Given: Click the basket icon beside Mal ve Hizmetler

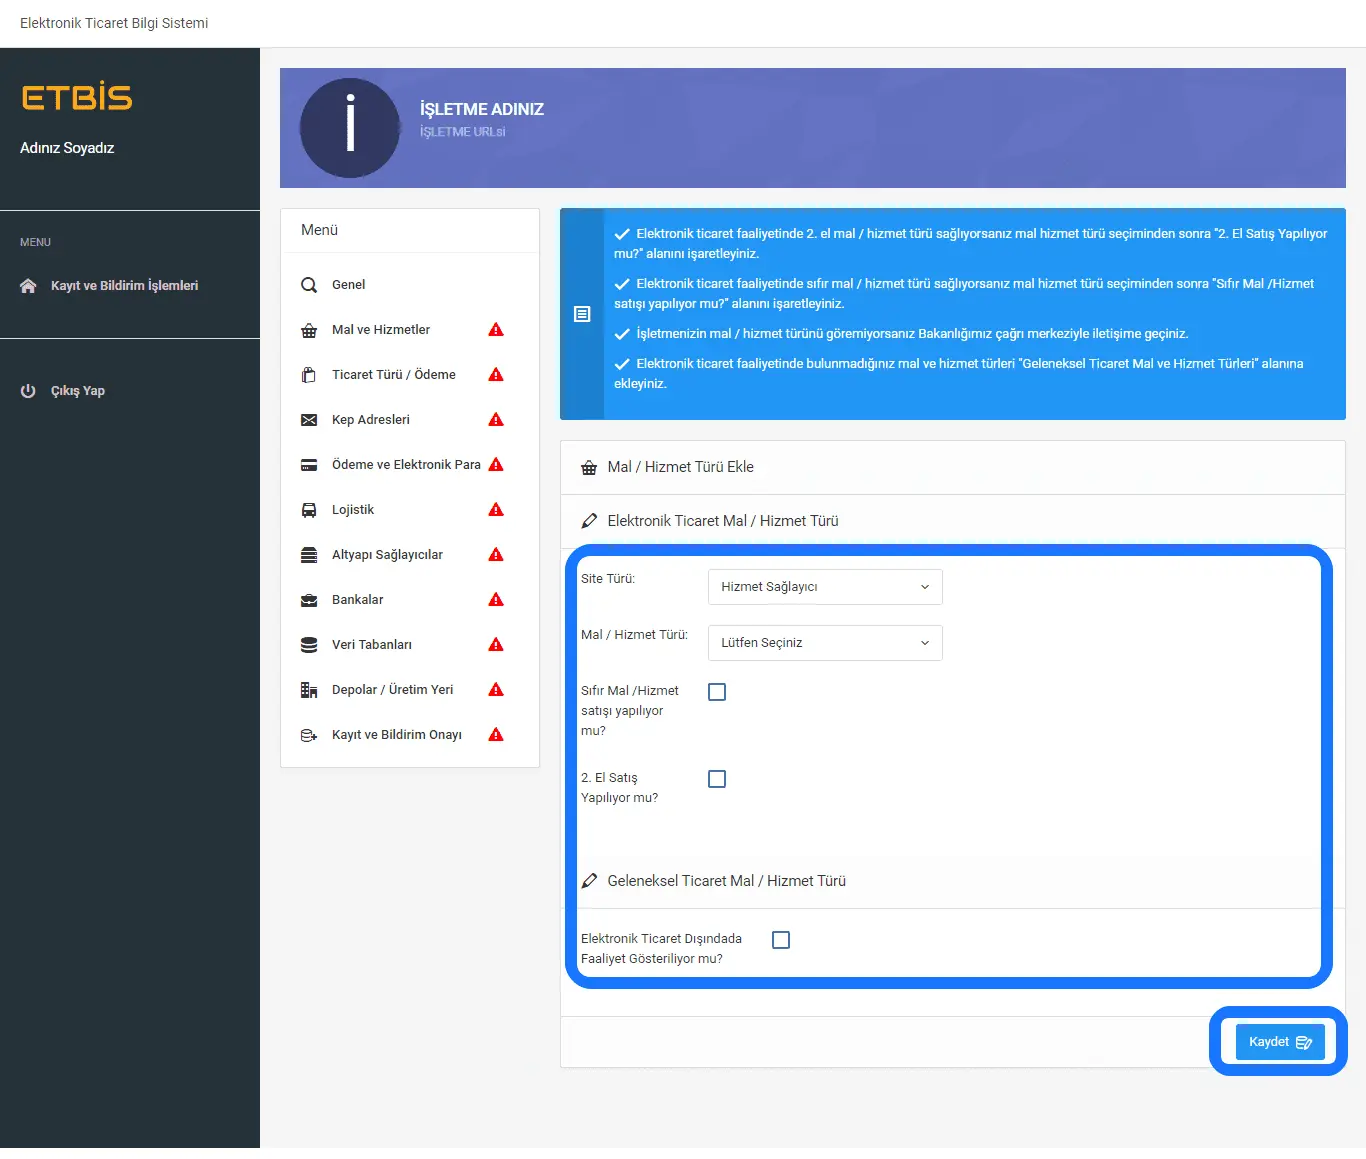Looking at the screenshot, I should tap(309, 330).
